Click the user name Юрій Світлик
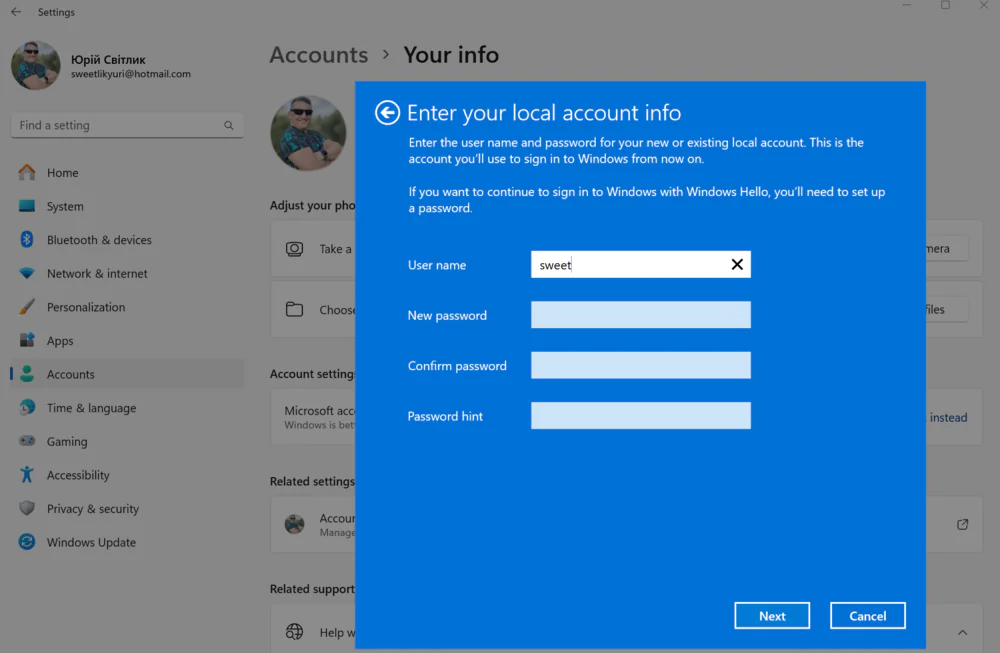The width and height of the screenshot is (1000, 653). 108,59
